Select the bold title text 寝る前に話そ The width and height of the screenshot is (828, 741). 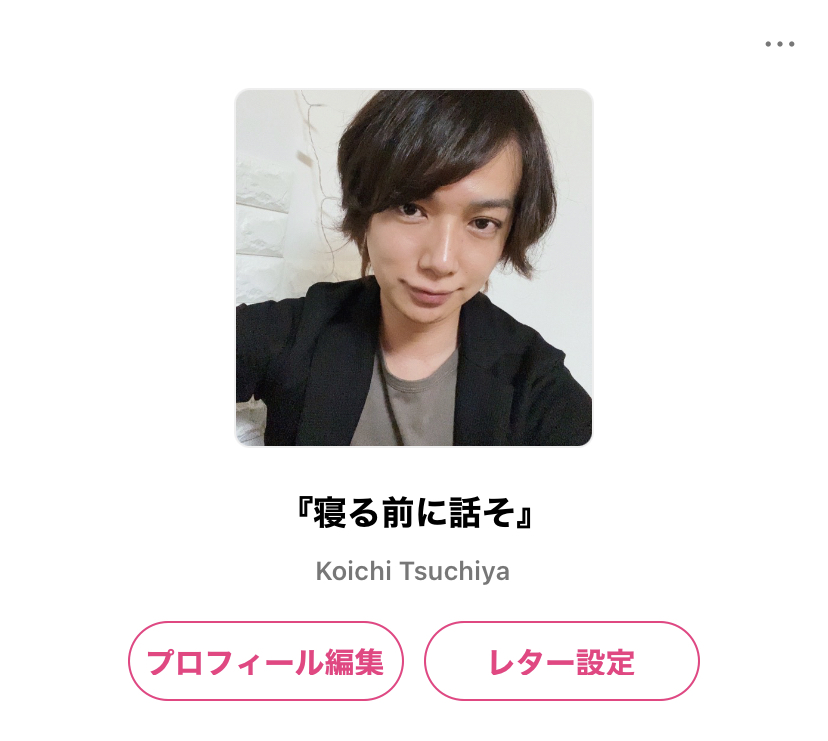(x=414, y=512)
